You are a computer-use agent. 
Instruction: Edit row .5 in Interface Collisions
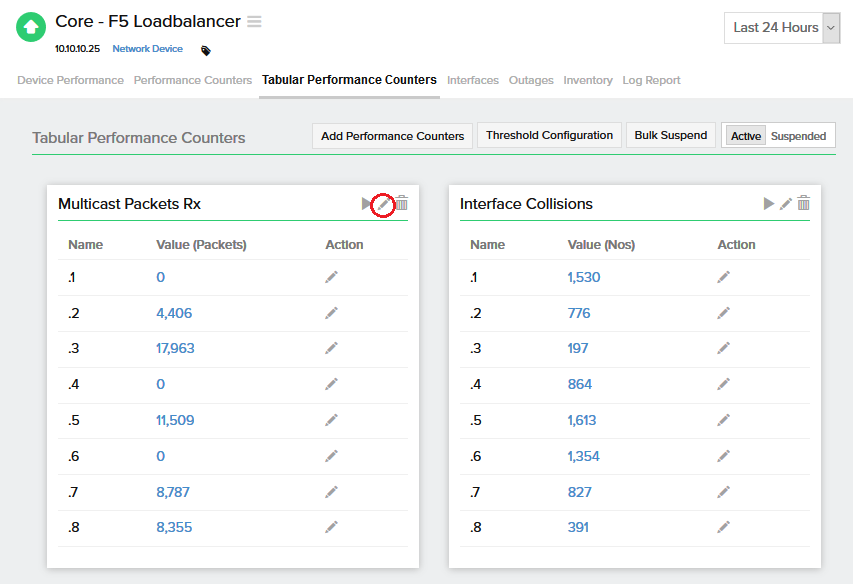point(723,420)
